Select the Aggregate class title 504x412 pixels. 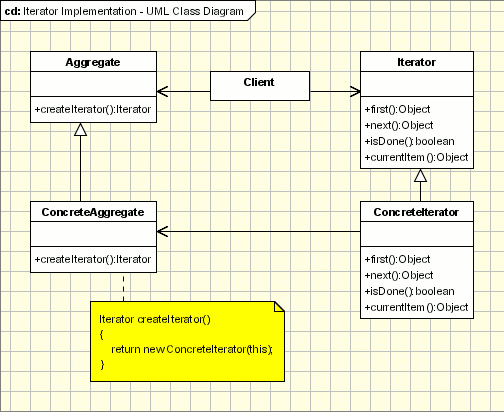[x=93, y=62]
